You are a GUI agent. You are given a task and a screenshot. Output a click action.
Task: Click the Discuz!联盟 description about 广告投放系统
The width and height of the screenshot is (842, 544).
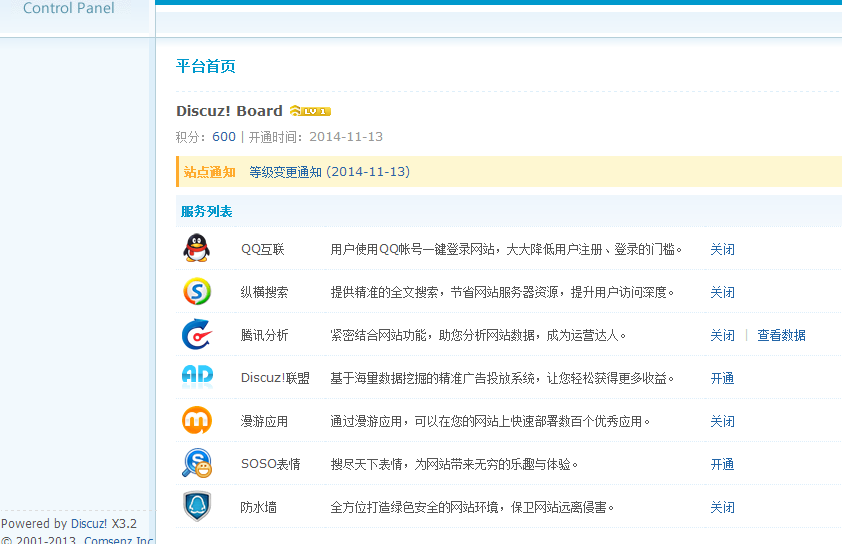click(502, 378)
